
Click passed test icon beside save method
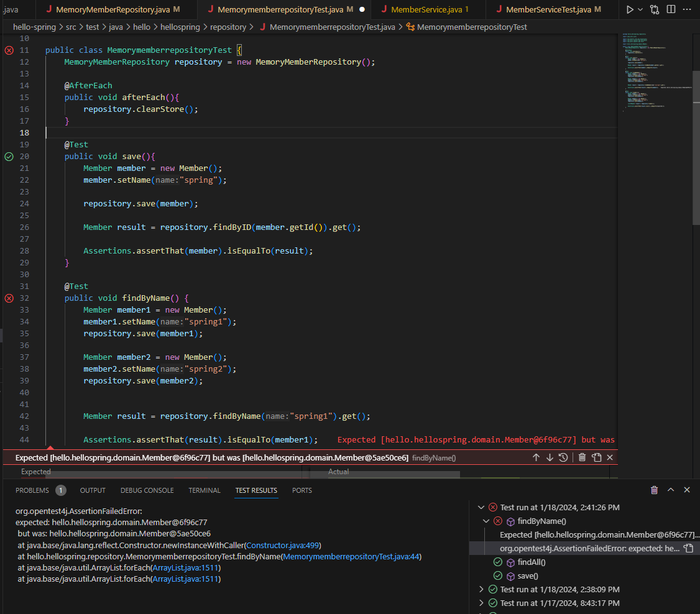point(9,157)
